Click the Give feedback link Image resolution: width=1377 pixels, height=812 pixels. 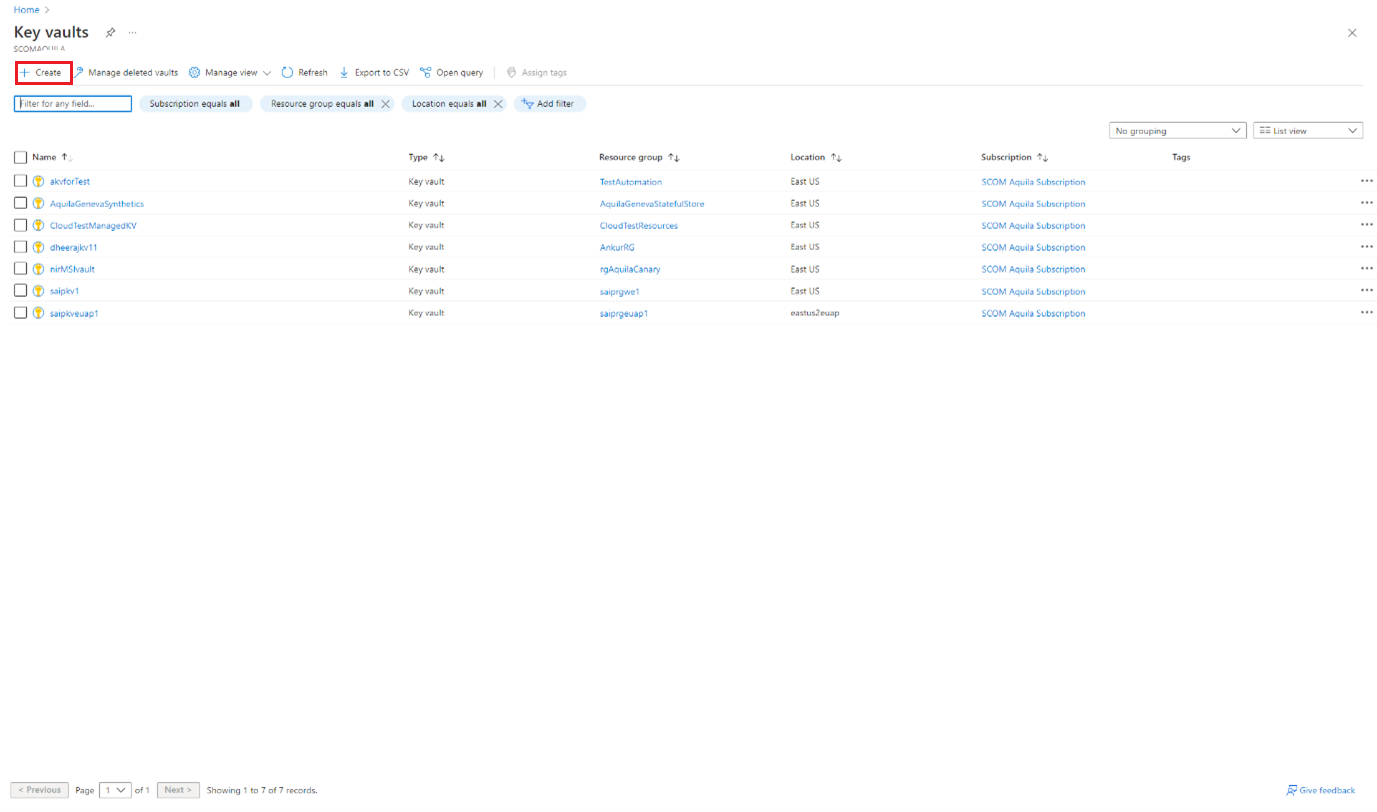(x=1321, y=790)
